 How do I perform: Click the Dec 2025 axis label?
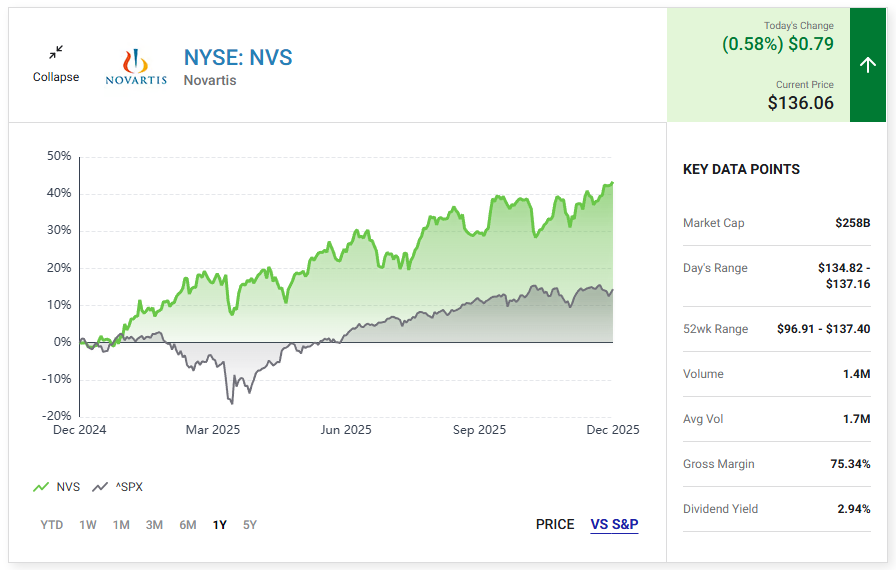pos(613,430)
